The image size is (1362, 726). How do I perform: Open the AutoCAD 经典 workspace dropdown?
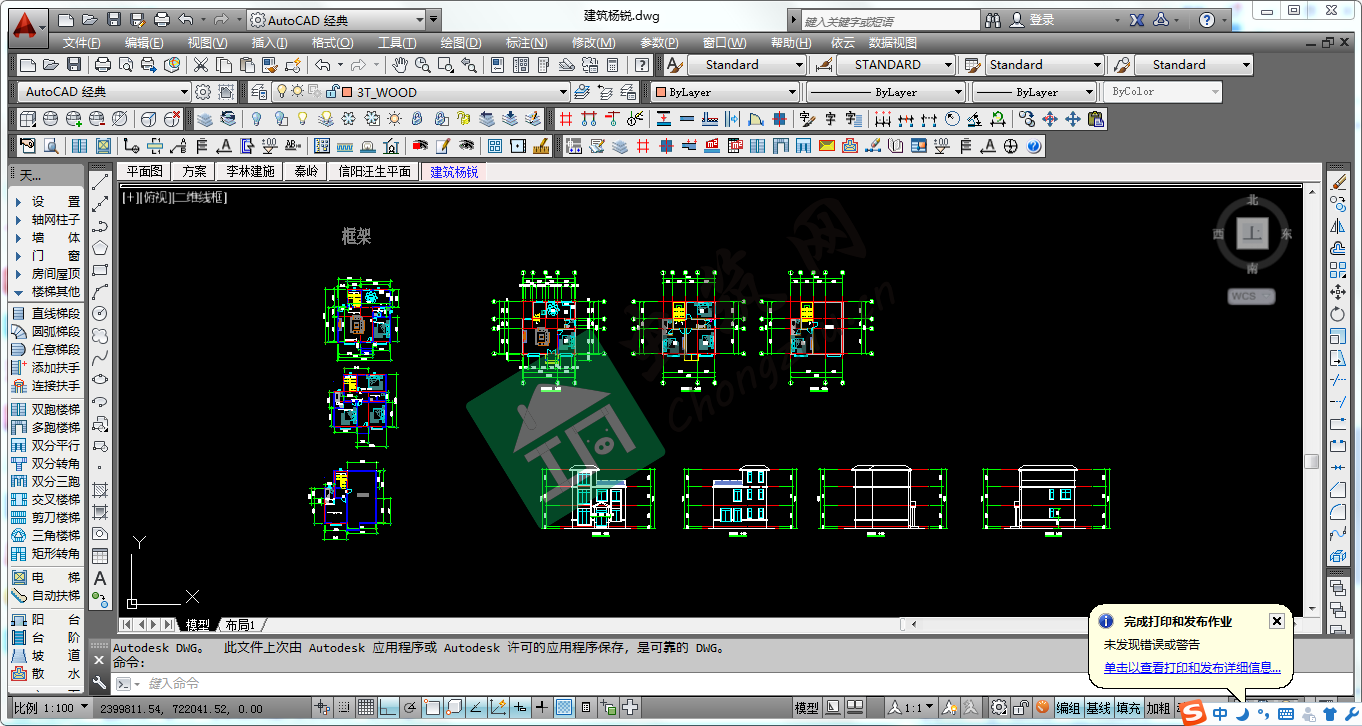click(x=183, y=92)
